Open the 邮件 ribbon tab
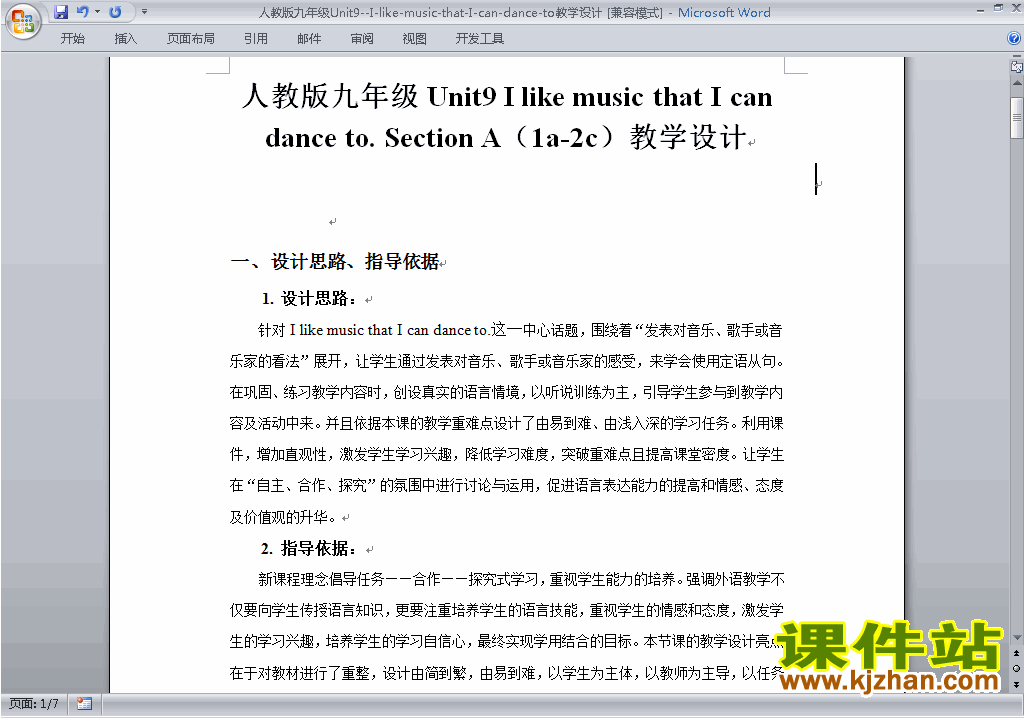The height and width of the screenshot is (718, 1024). [309, 39]
